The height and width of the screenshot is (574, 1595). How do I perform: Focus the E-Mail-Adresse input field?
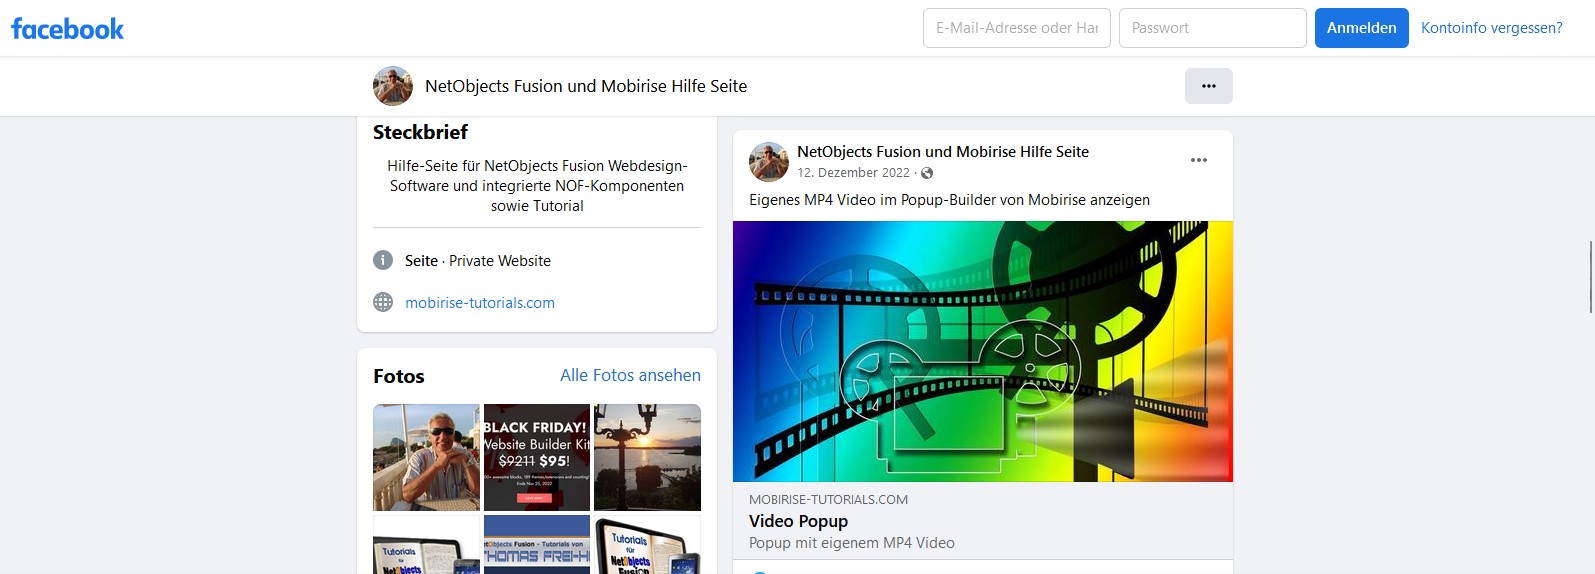[x=1016, y=28]
